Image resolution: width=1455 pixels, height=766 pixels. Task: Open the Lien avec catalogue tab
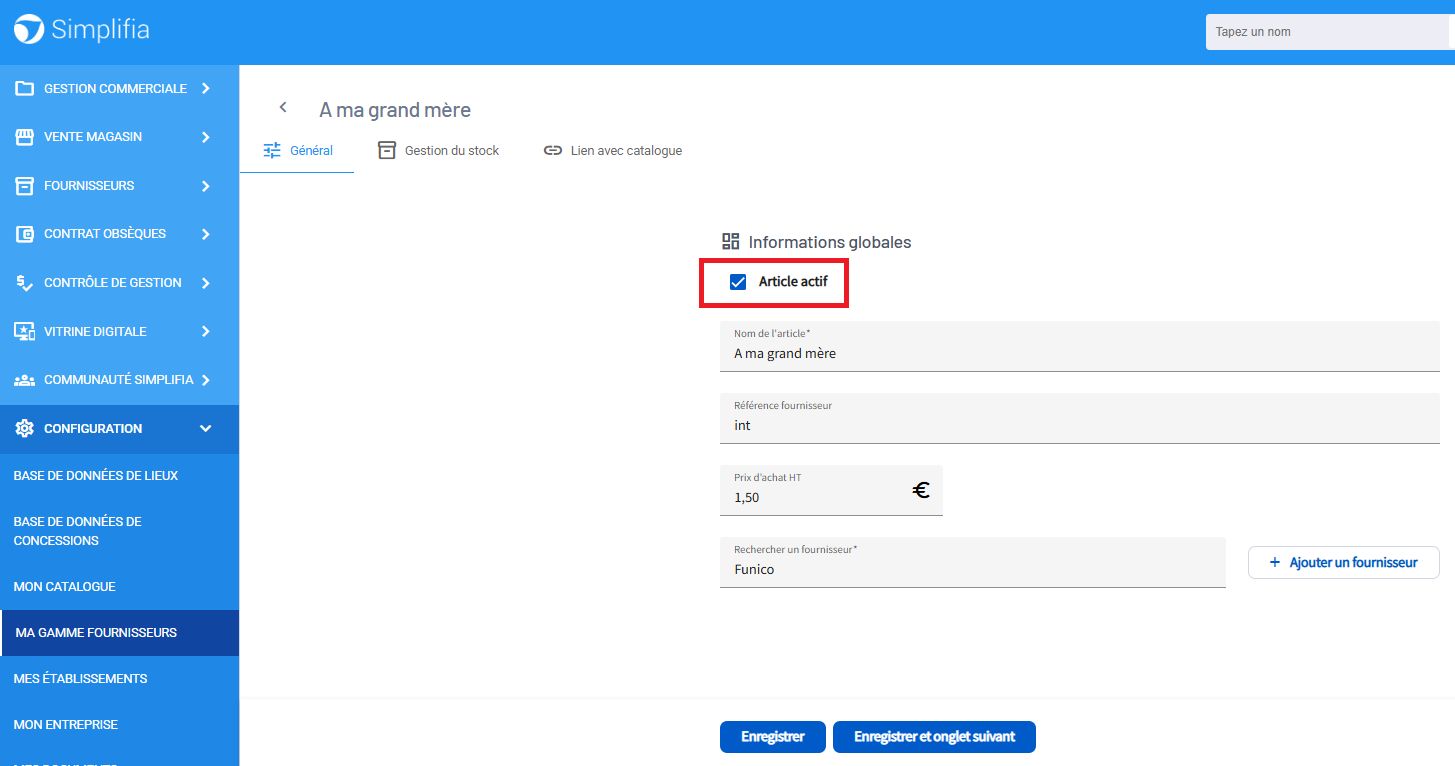pos(612,150)
